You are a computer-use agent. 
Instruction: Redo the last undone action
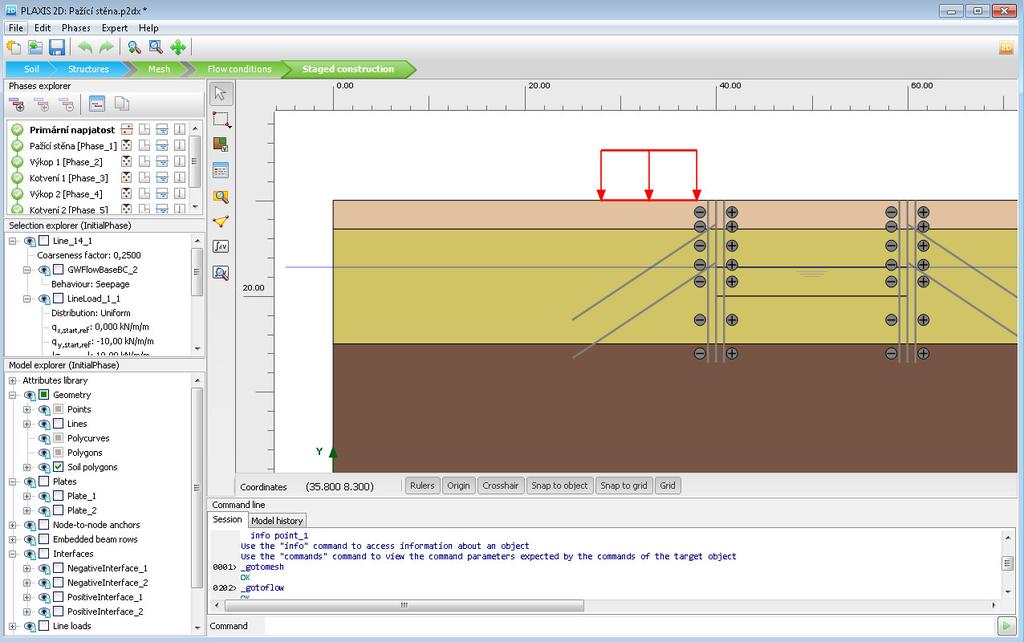[x=106, y=47]
